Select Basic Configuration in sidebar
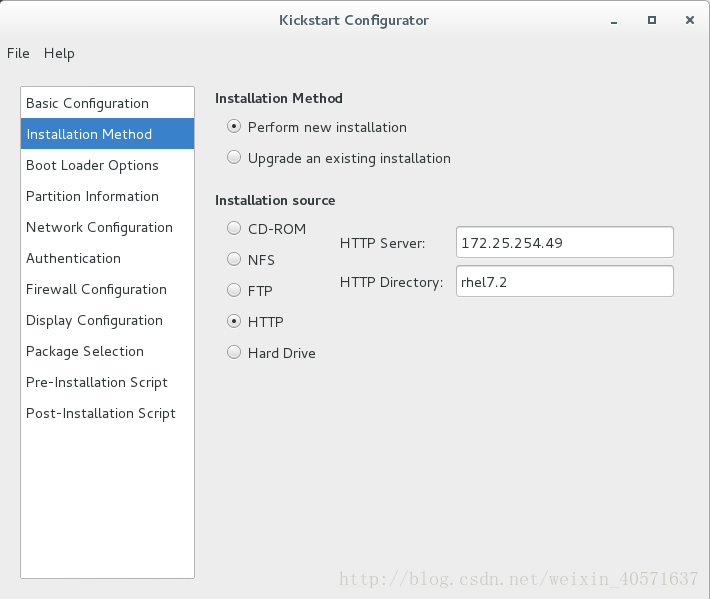The width and height of the screenshot is (710, 599). (107, 103)
